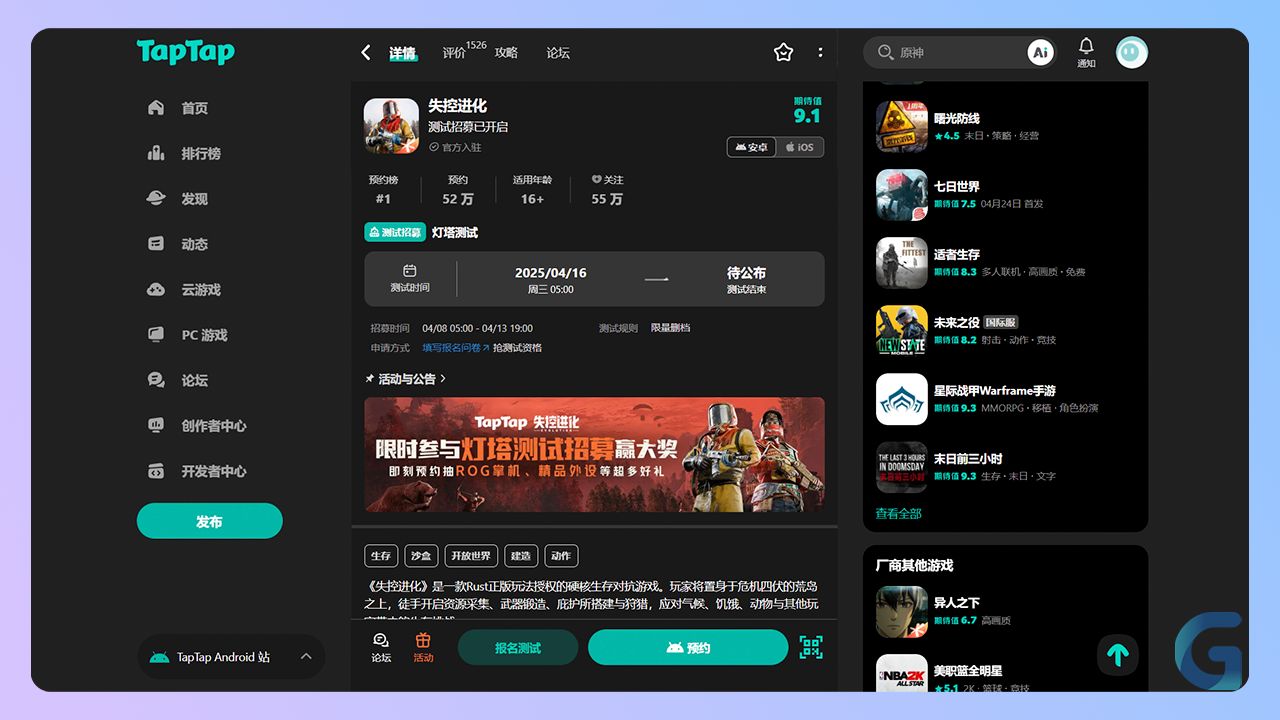This screenshot has height=720, width=1280.
Task: Go back with the left arrow
Action: (x=366, y=52)
